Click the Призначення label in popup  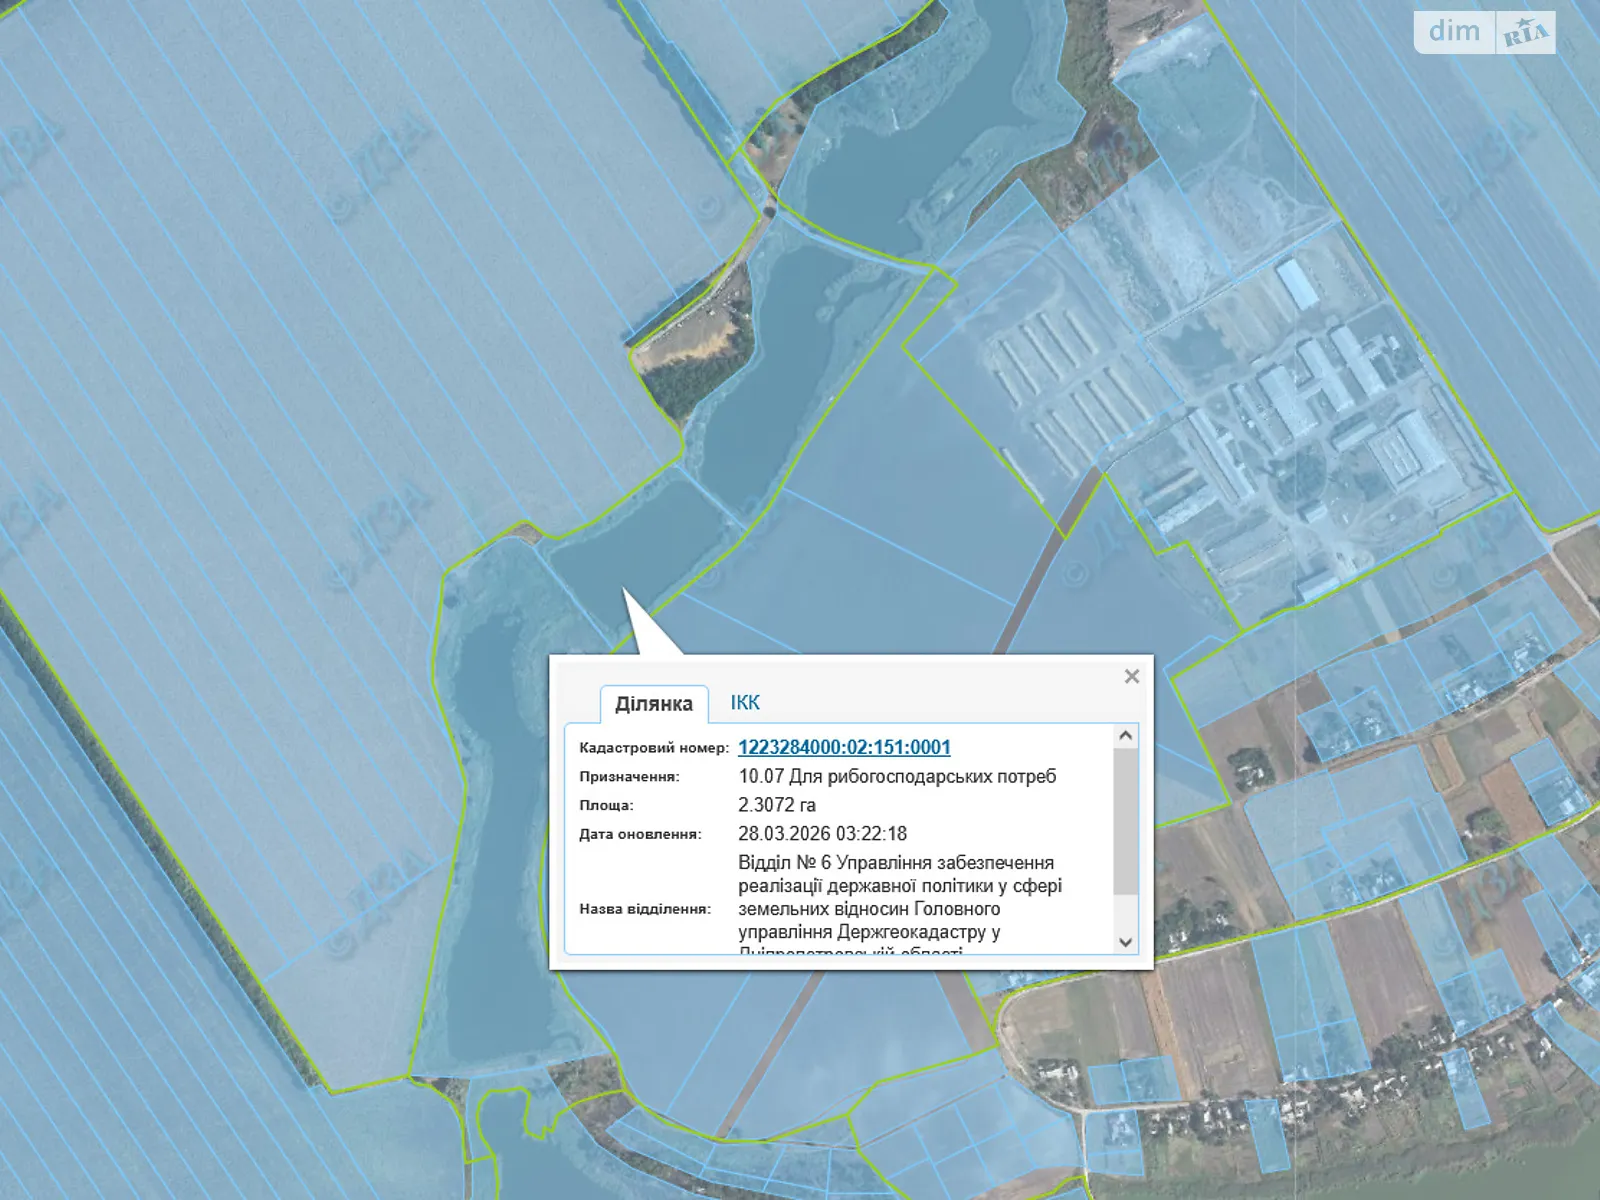click(629, 777)
